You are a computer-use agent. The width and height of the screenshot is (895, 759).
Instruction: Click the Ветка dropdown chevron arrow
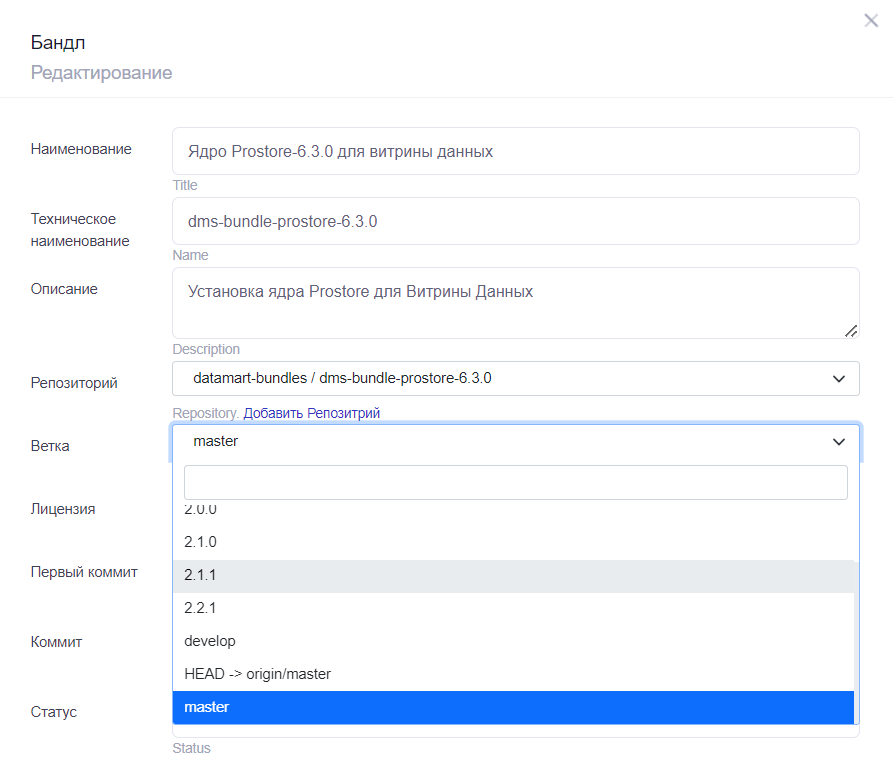coord(838,441)
